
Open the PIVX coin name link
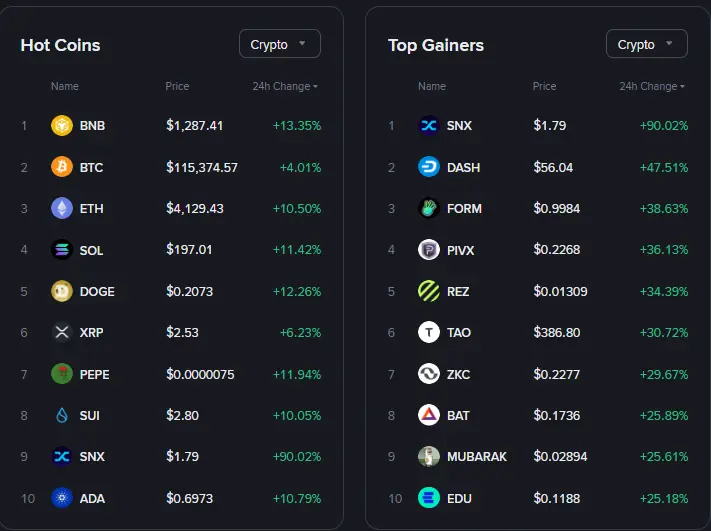(x=462, y=250)
